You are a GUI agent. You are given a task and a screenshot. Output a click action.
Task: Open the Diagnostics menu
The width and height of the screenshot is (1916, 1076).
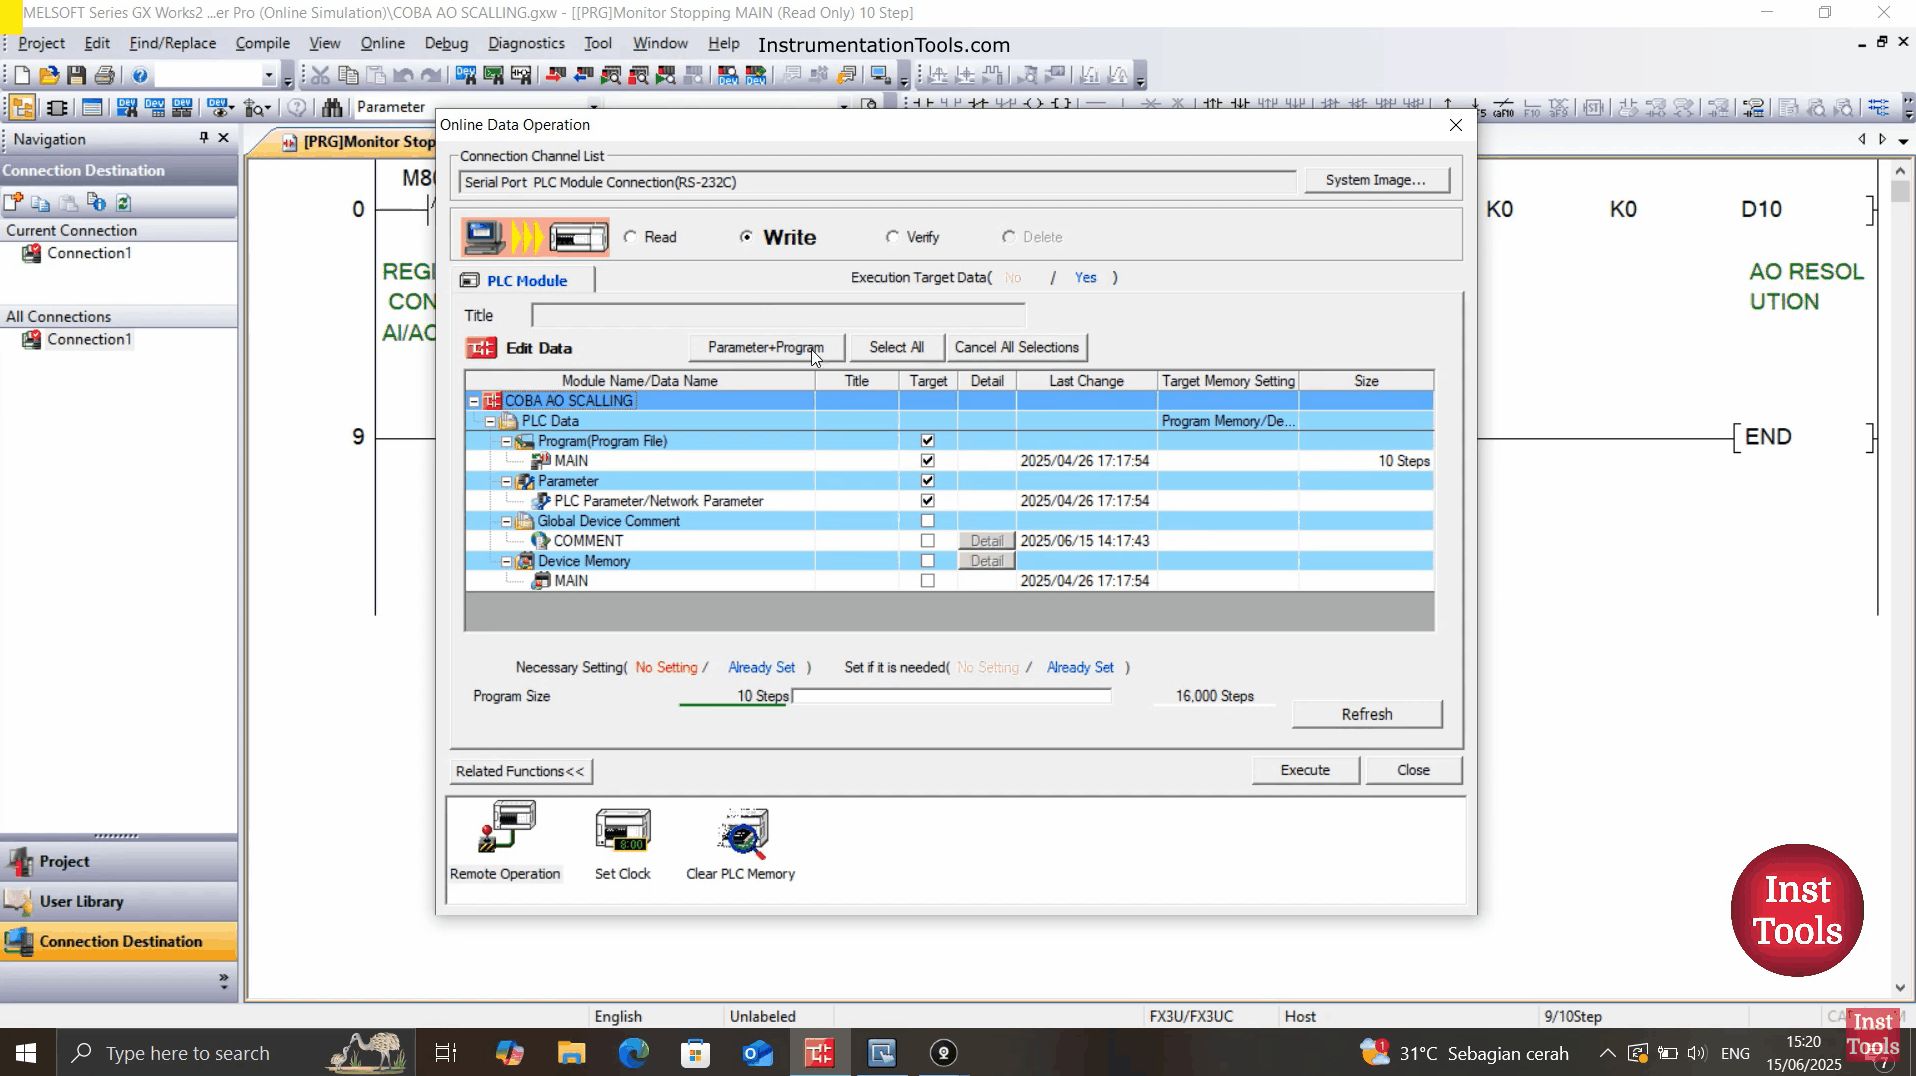click(526, 43)
